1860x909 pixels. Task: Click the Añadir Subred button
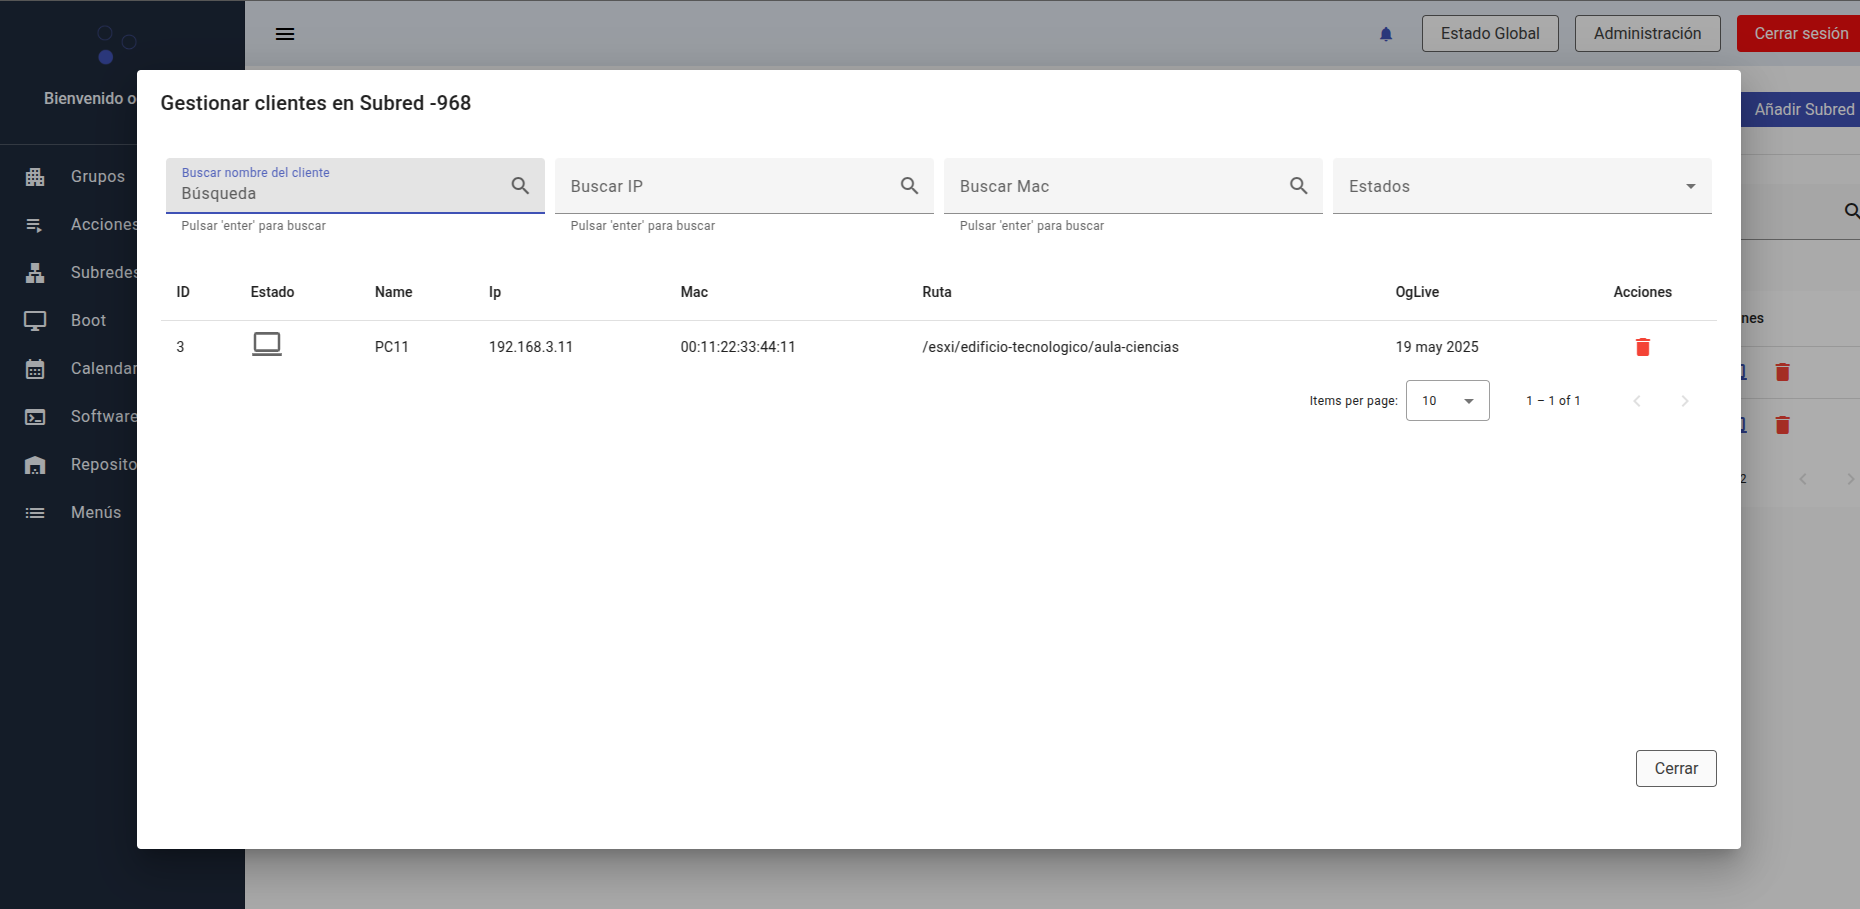point(1802,110)
